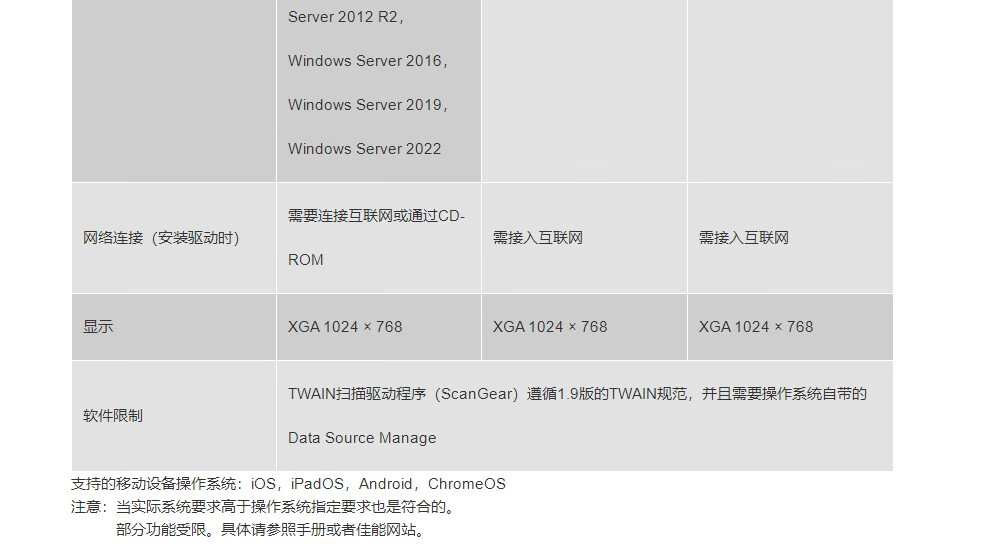Click the 'Windows Server 2016' entry
Image resolution: width=990 pixels, height=557 pixels.
[x=367, y=61]
